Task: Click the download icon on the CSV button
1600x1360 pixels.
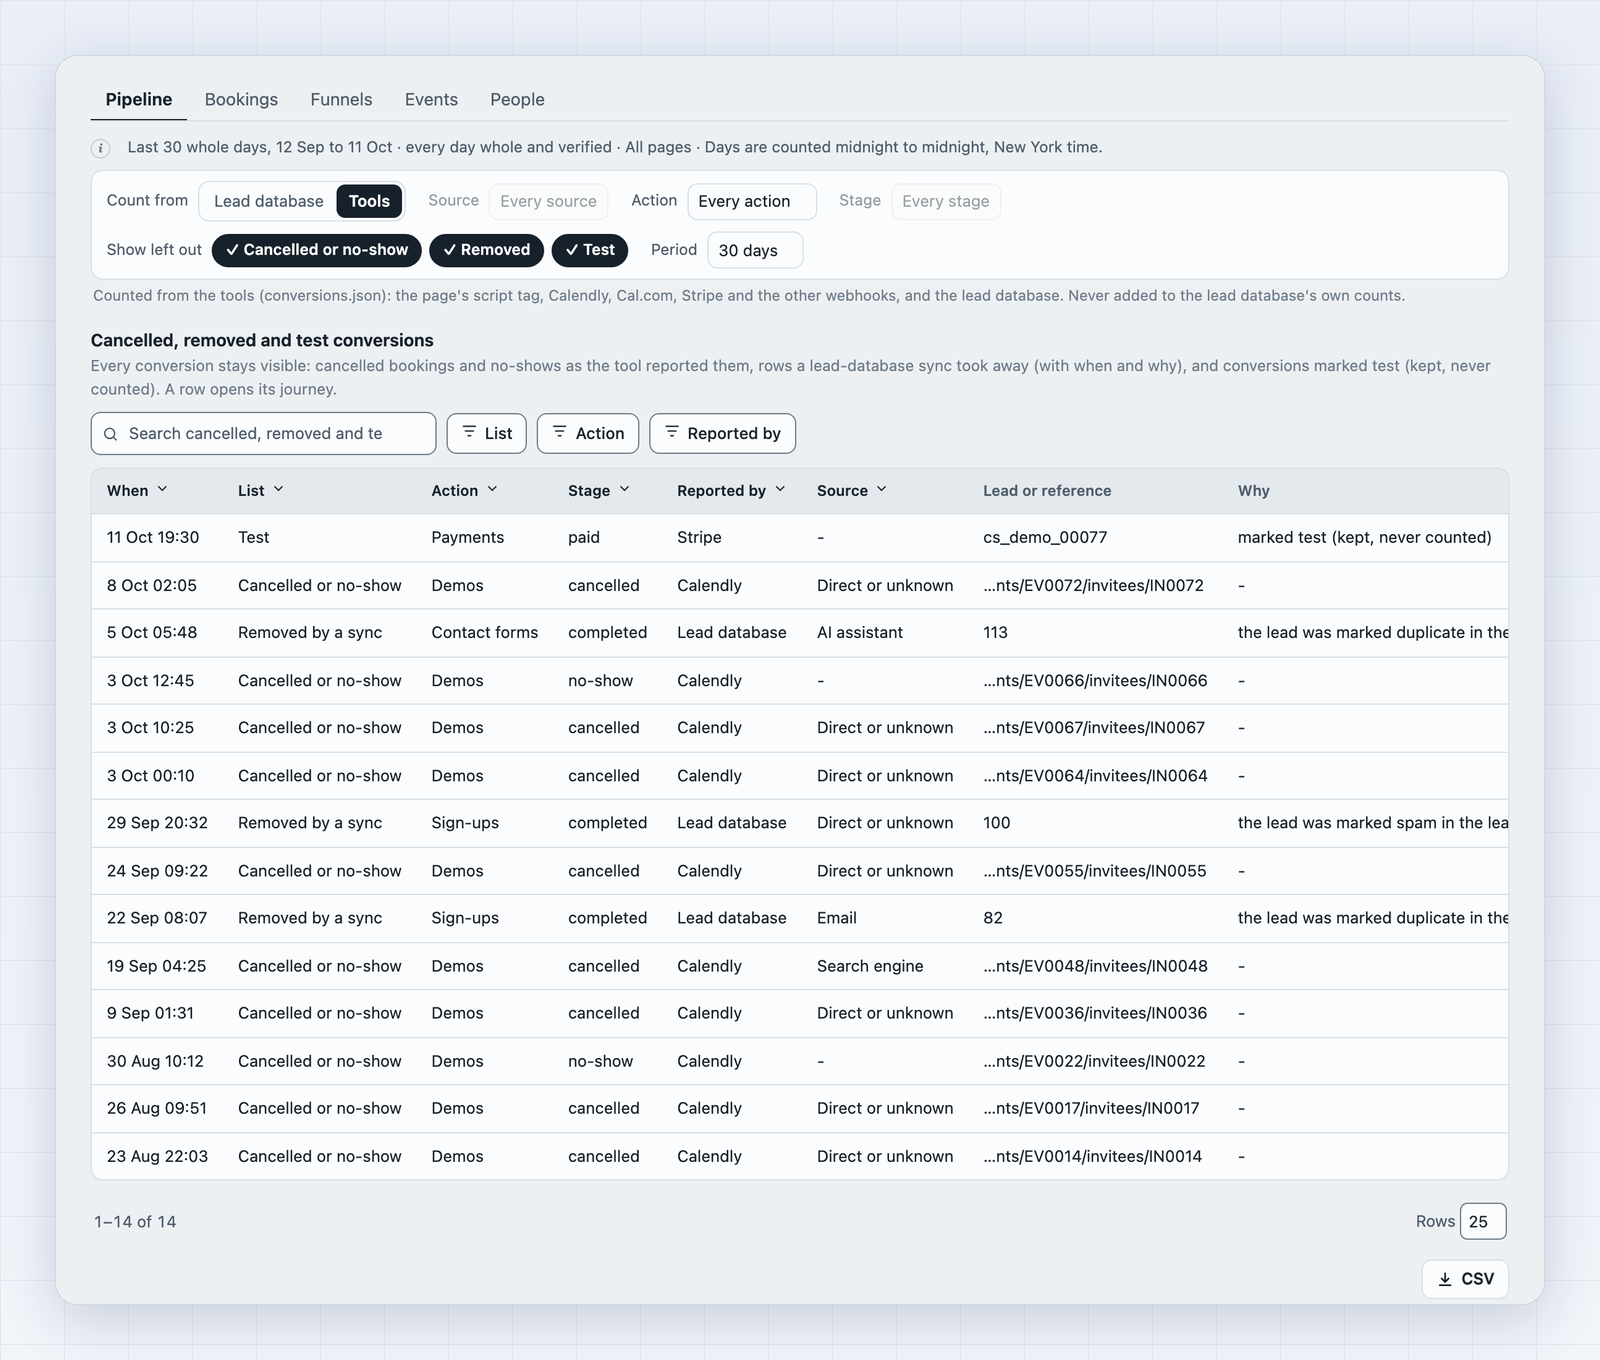Action: coord(1445,1279)
